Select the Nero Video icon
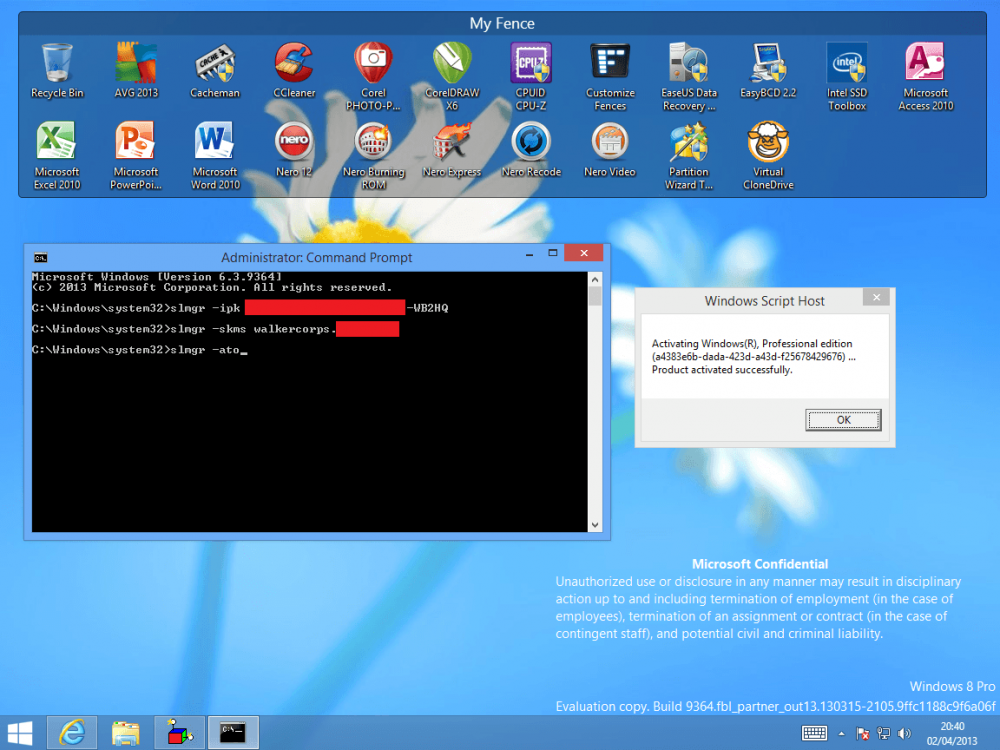 [x=610, y=149]
